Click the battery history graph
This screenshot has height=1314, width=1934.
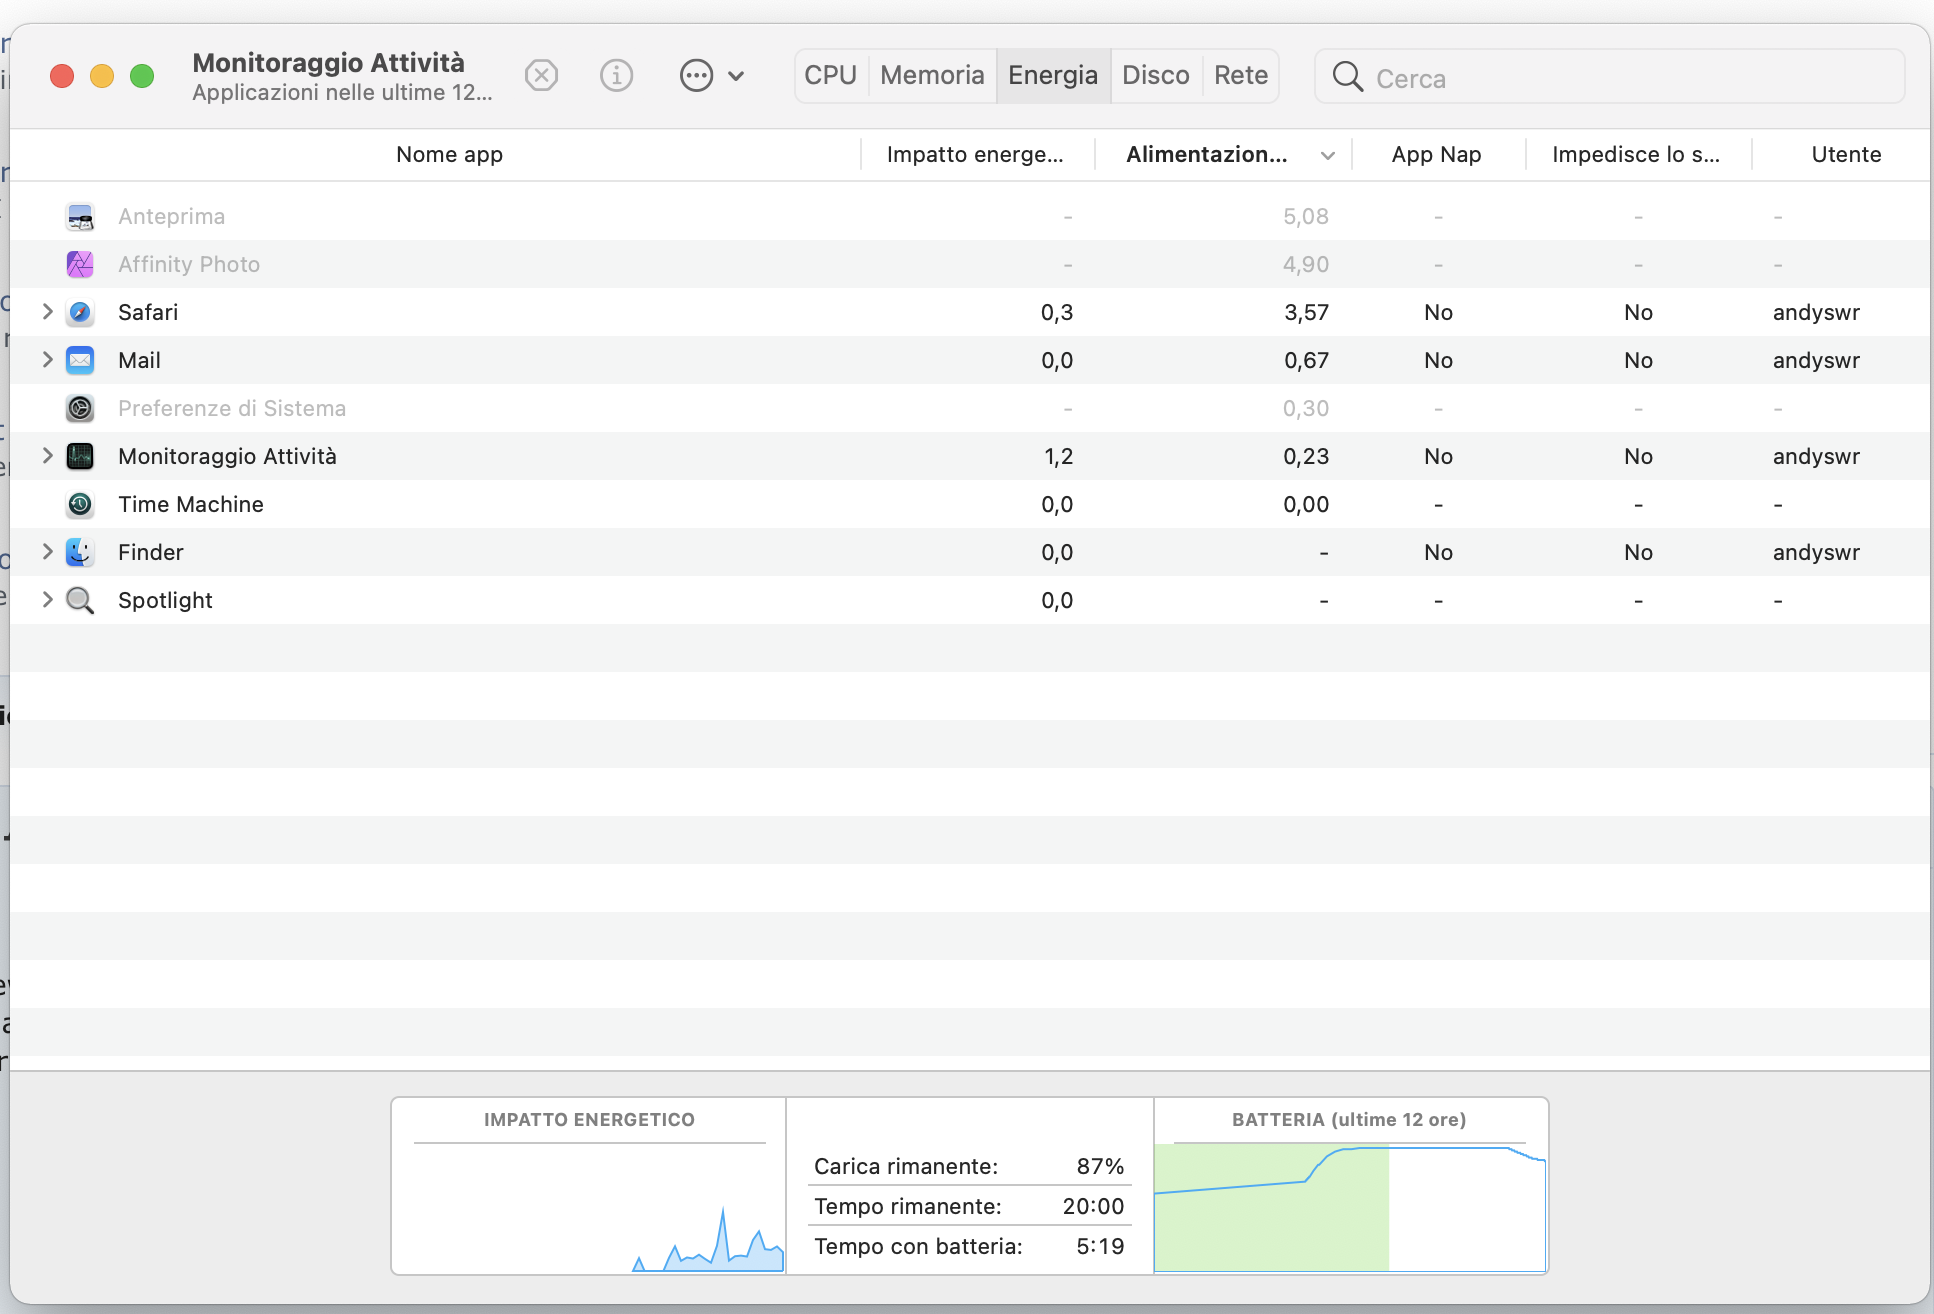click(1349, 1208)
